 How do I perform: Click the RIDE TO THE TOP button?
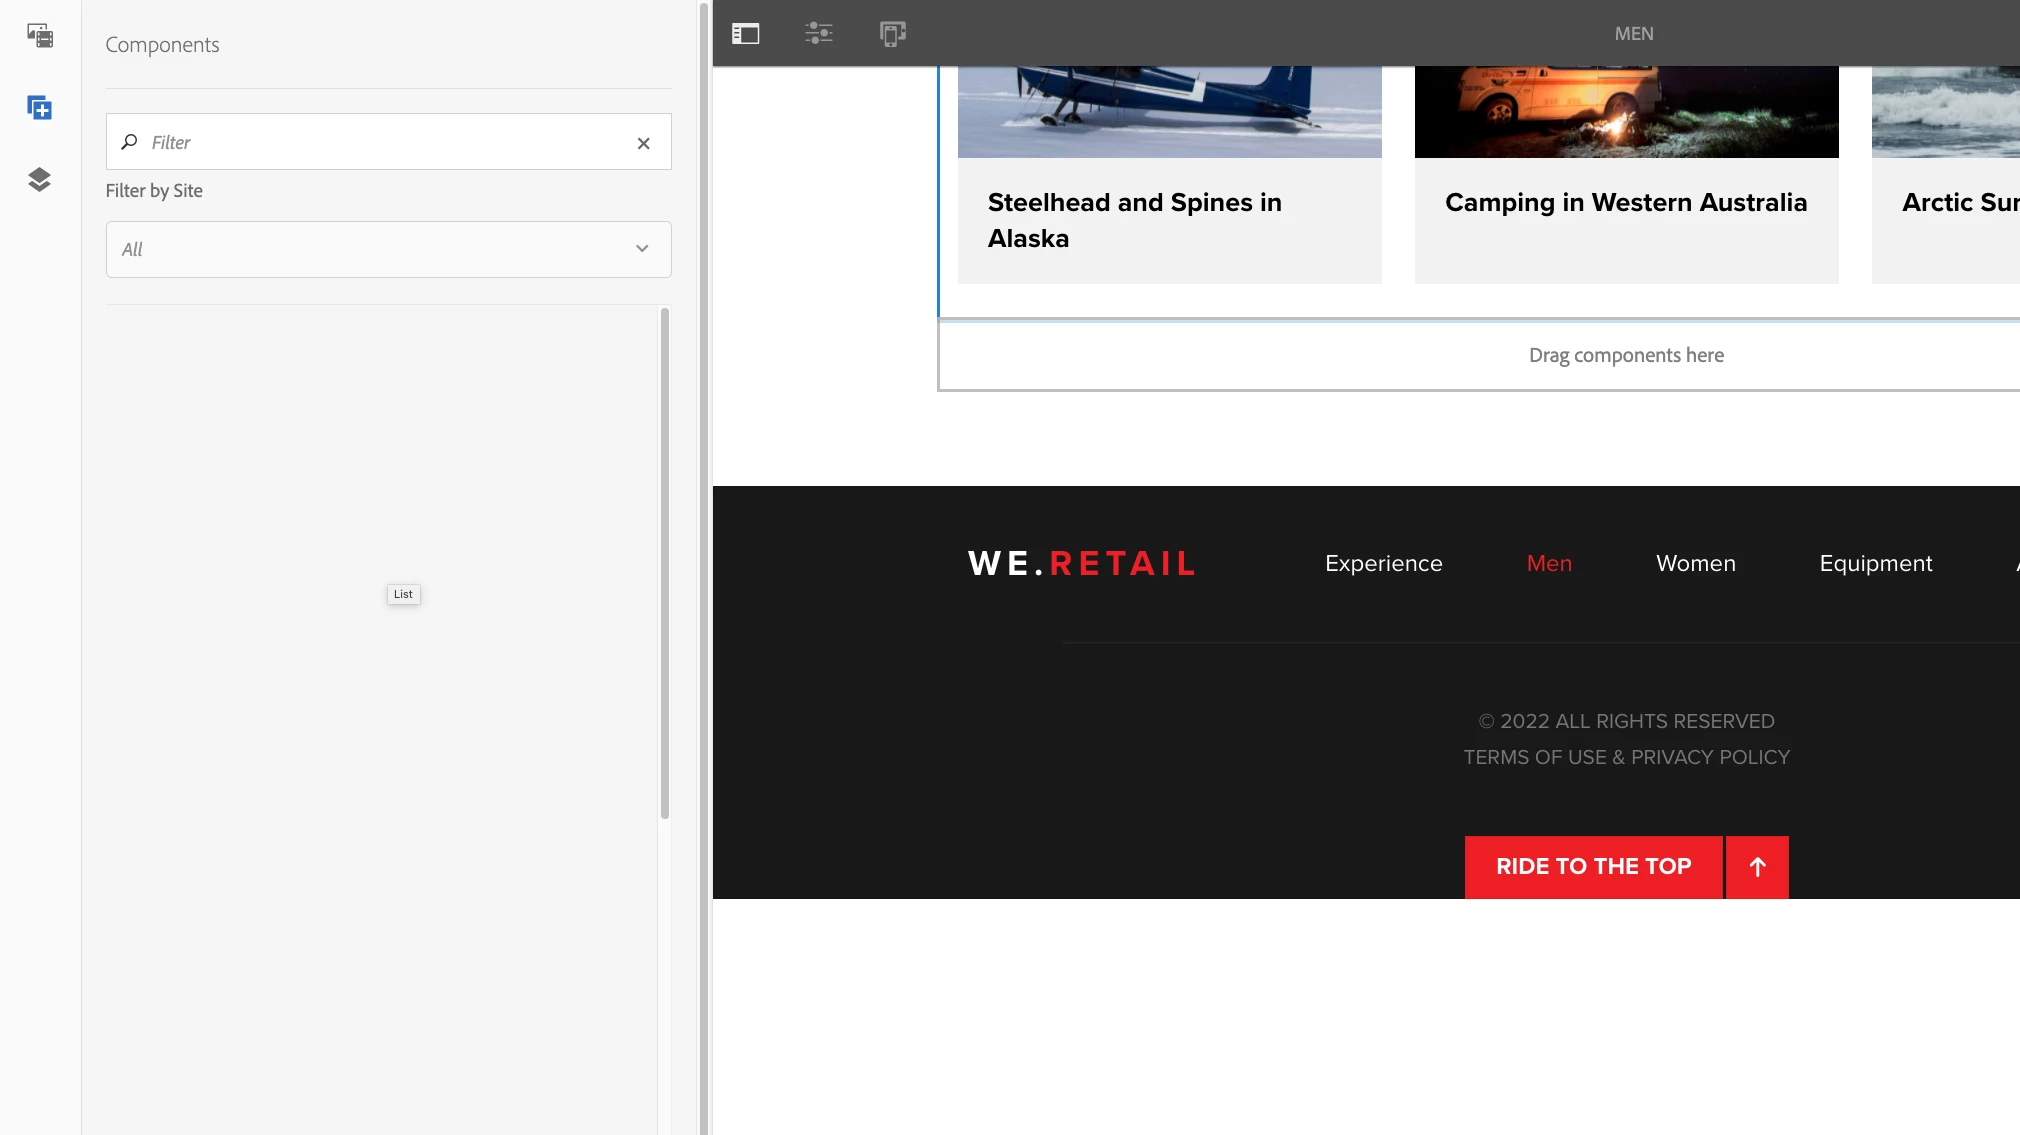click(1593, 867)
